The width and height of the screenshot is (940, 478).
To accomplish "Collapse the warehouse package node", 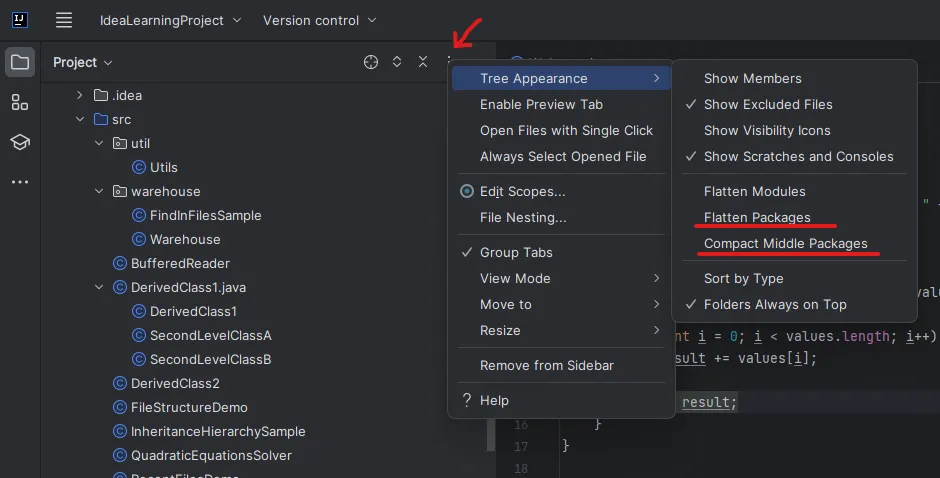I will tap(99, 191).
